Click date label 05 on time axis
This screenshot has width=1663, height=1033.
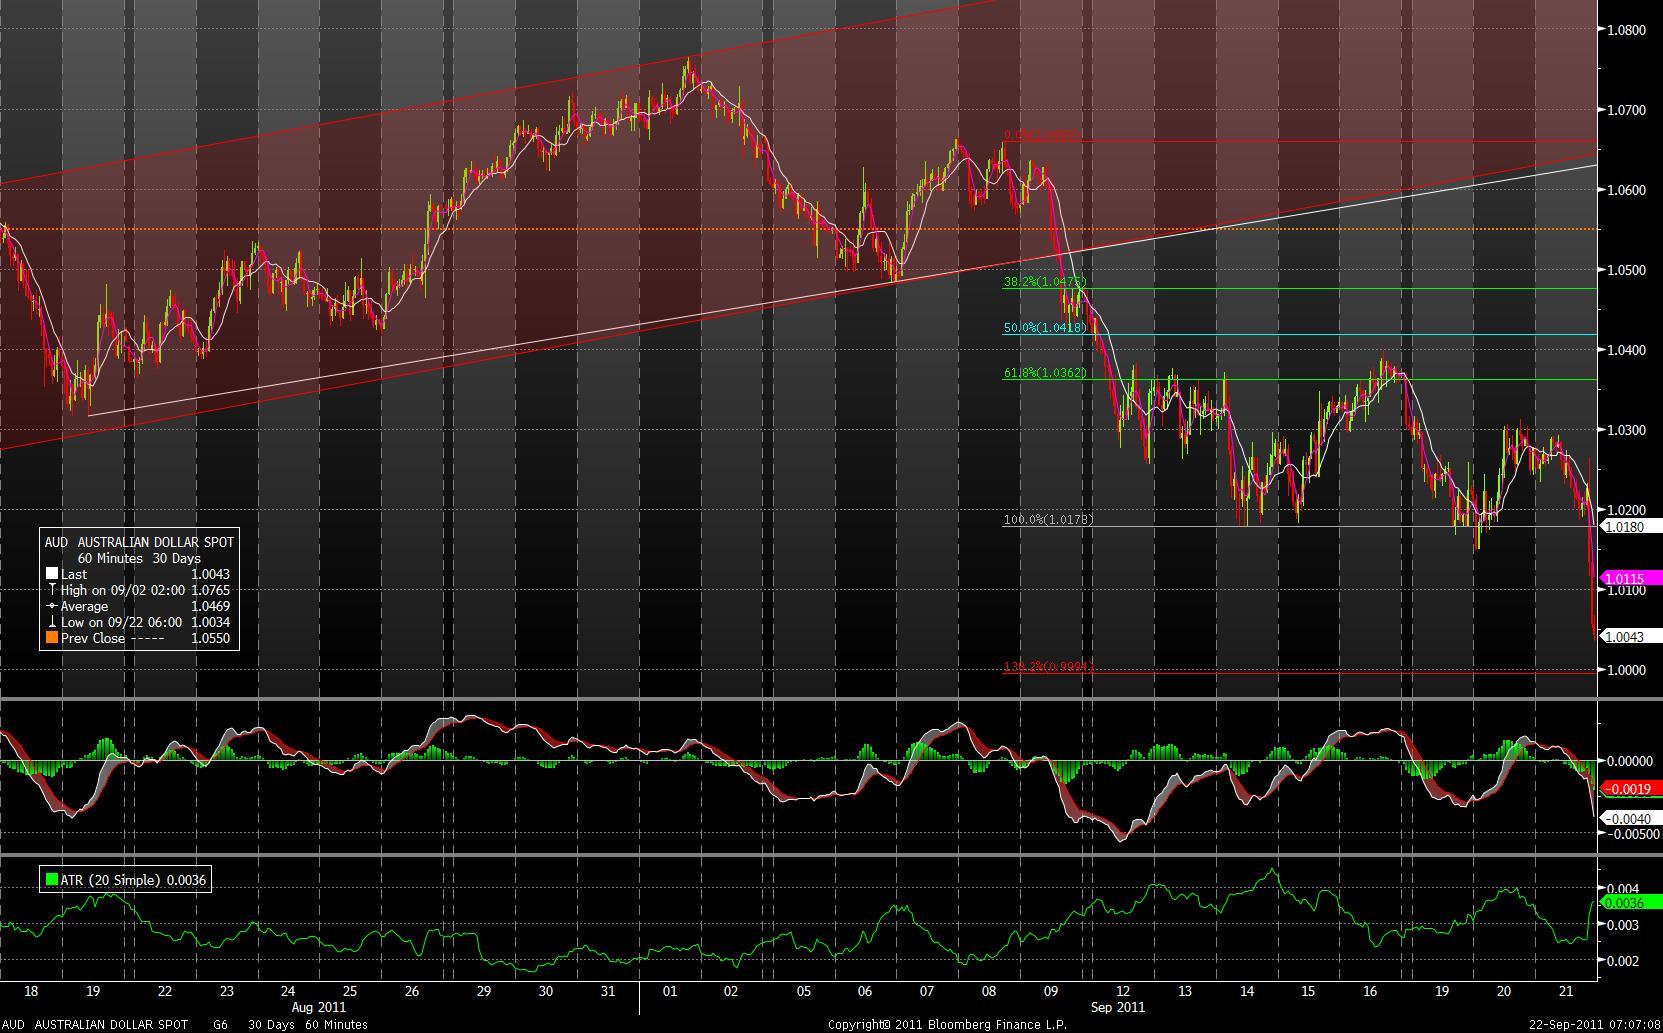coord(804,992)
